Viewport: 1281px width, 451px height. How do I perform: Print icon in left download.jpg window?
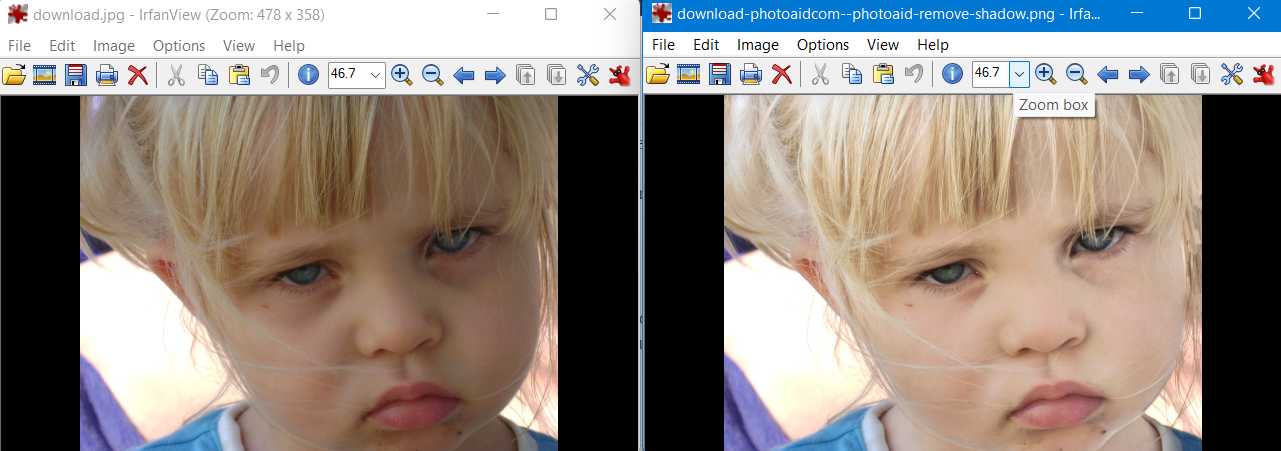pos(107,75)
